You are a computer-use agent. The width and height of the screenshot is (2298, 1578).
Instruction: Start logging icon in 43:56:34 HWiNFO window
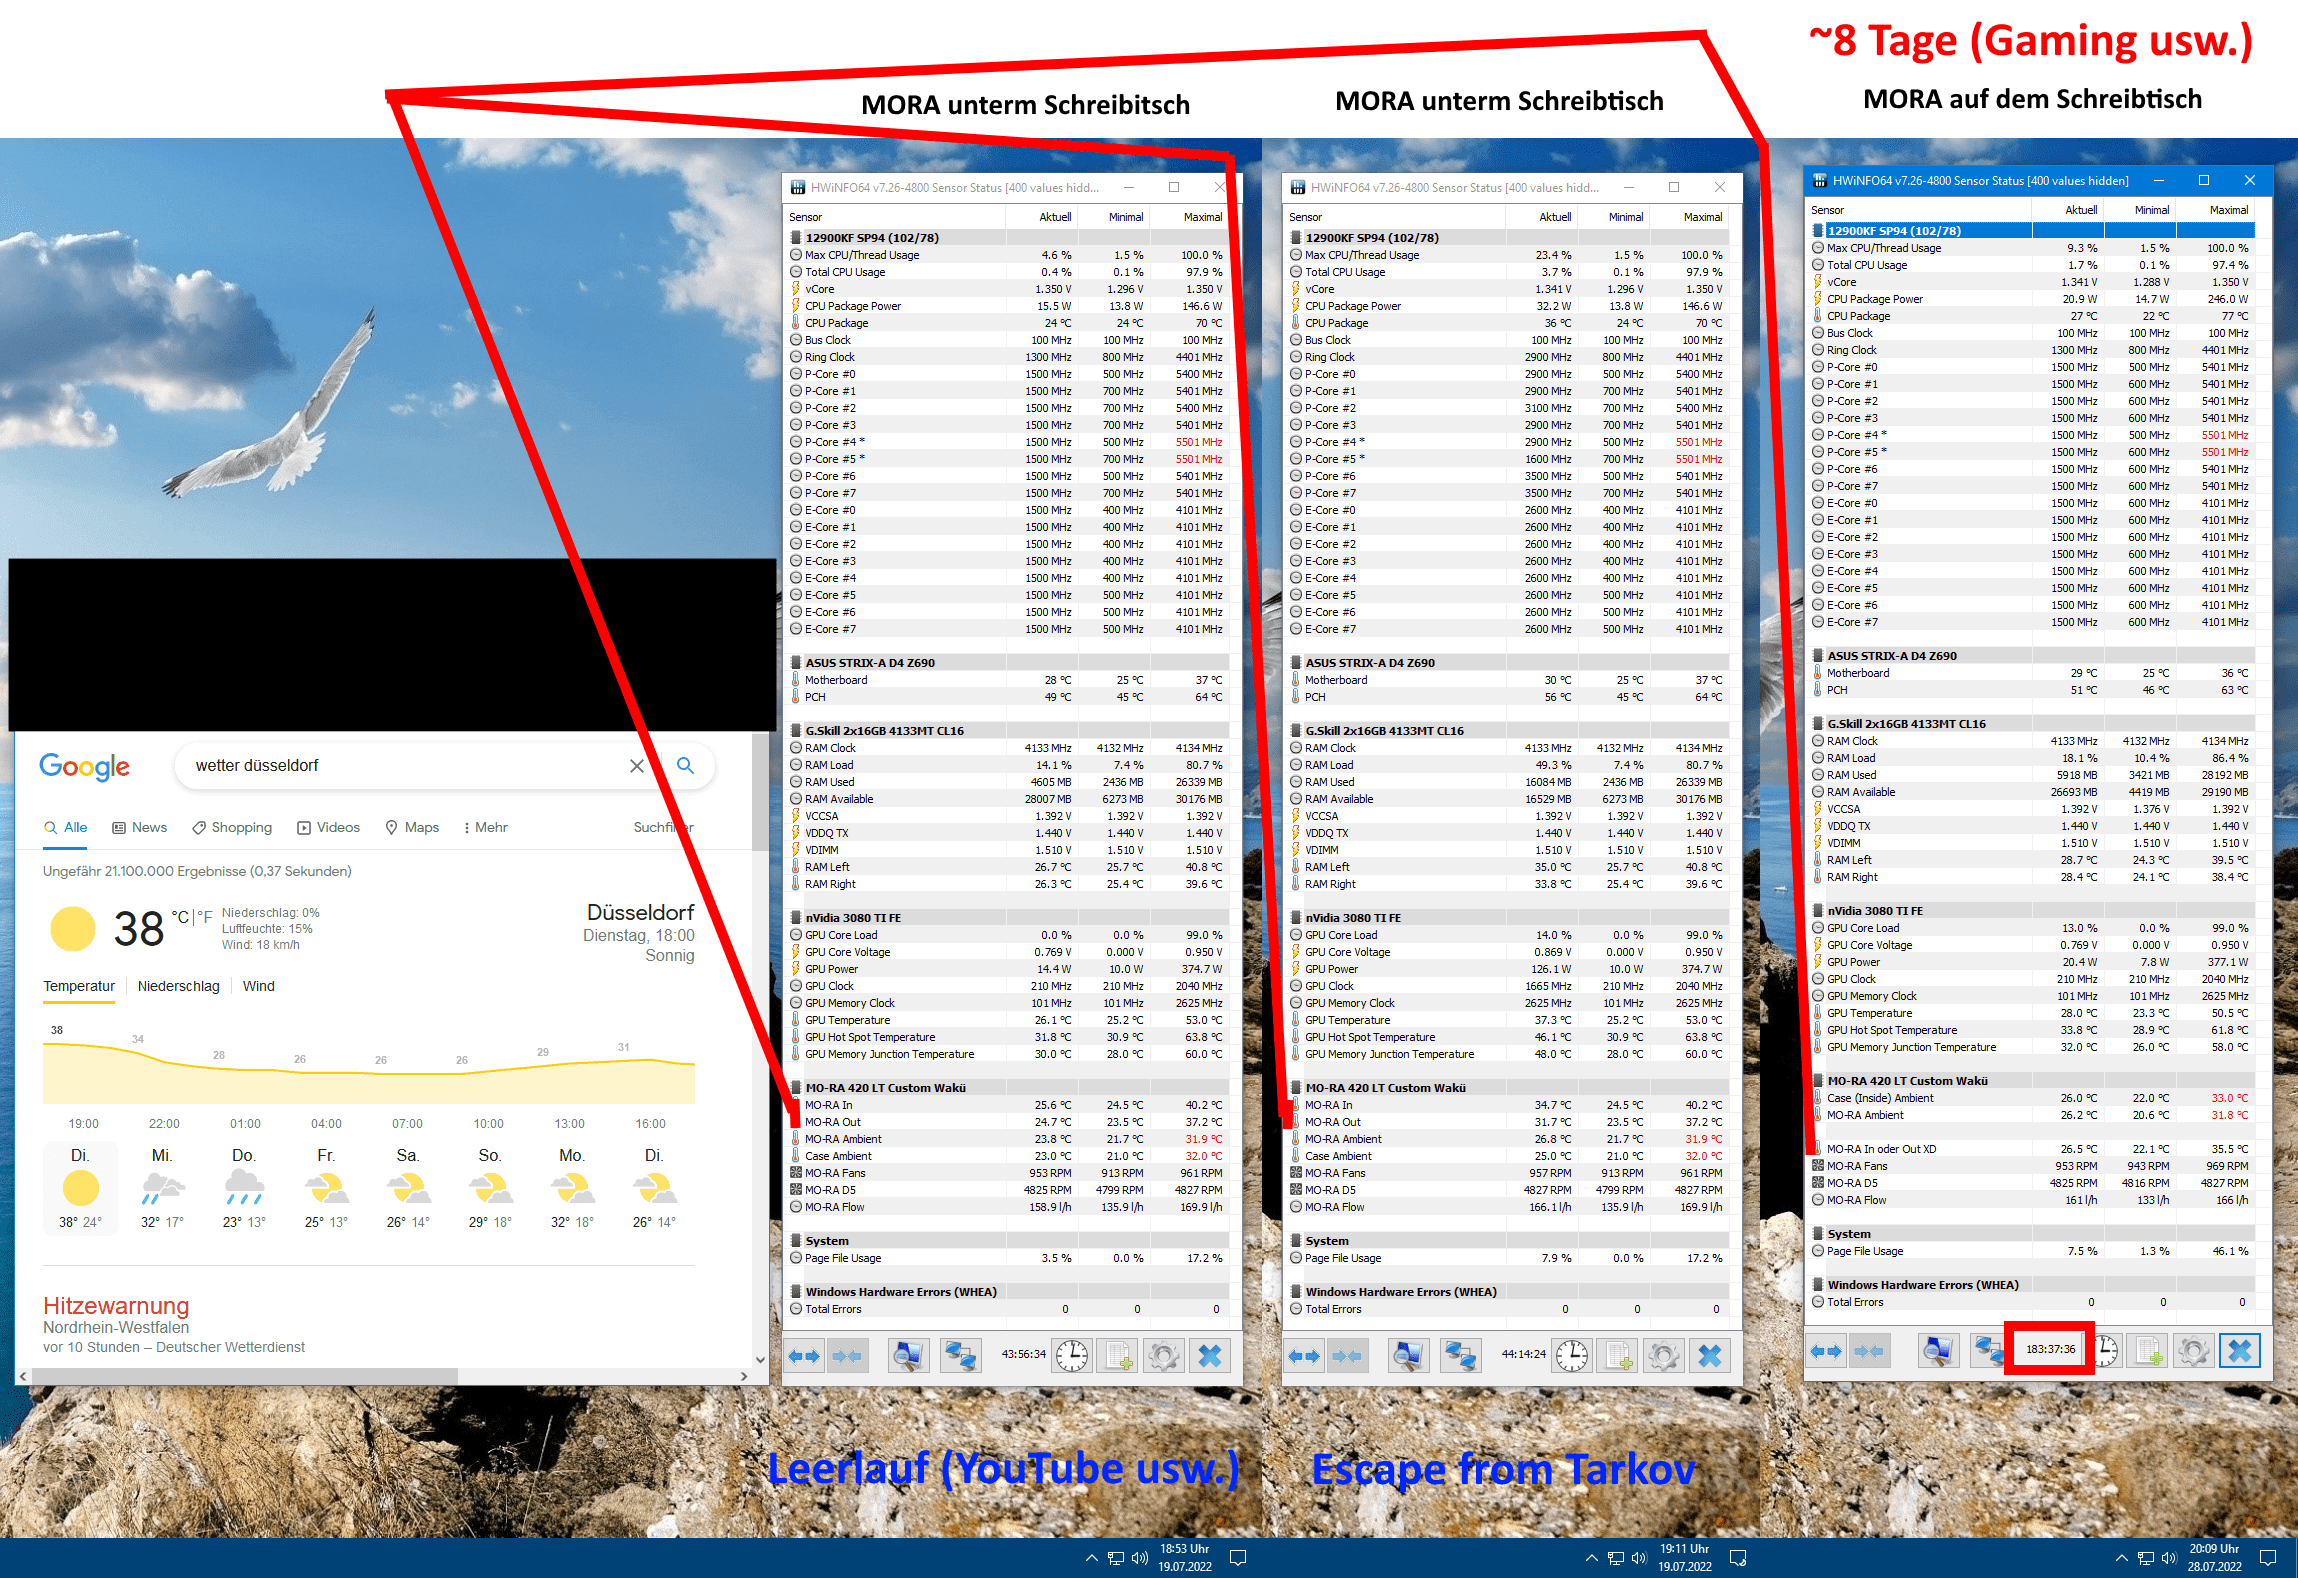tap(1117, 1356)
